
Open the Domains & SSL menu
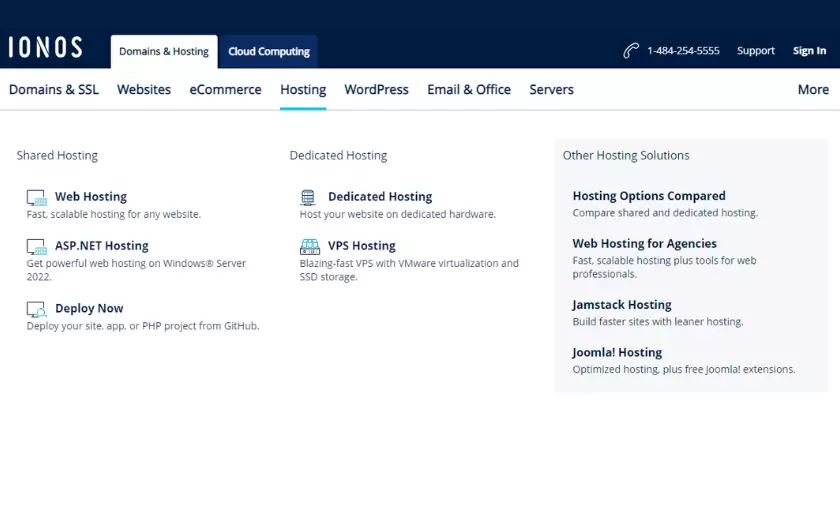[x=54, y=89]
